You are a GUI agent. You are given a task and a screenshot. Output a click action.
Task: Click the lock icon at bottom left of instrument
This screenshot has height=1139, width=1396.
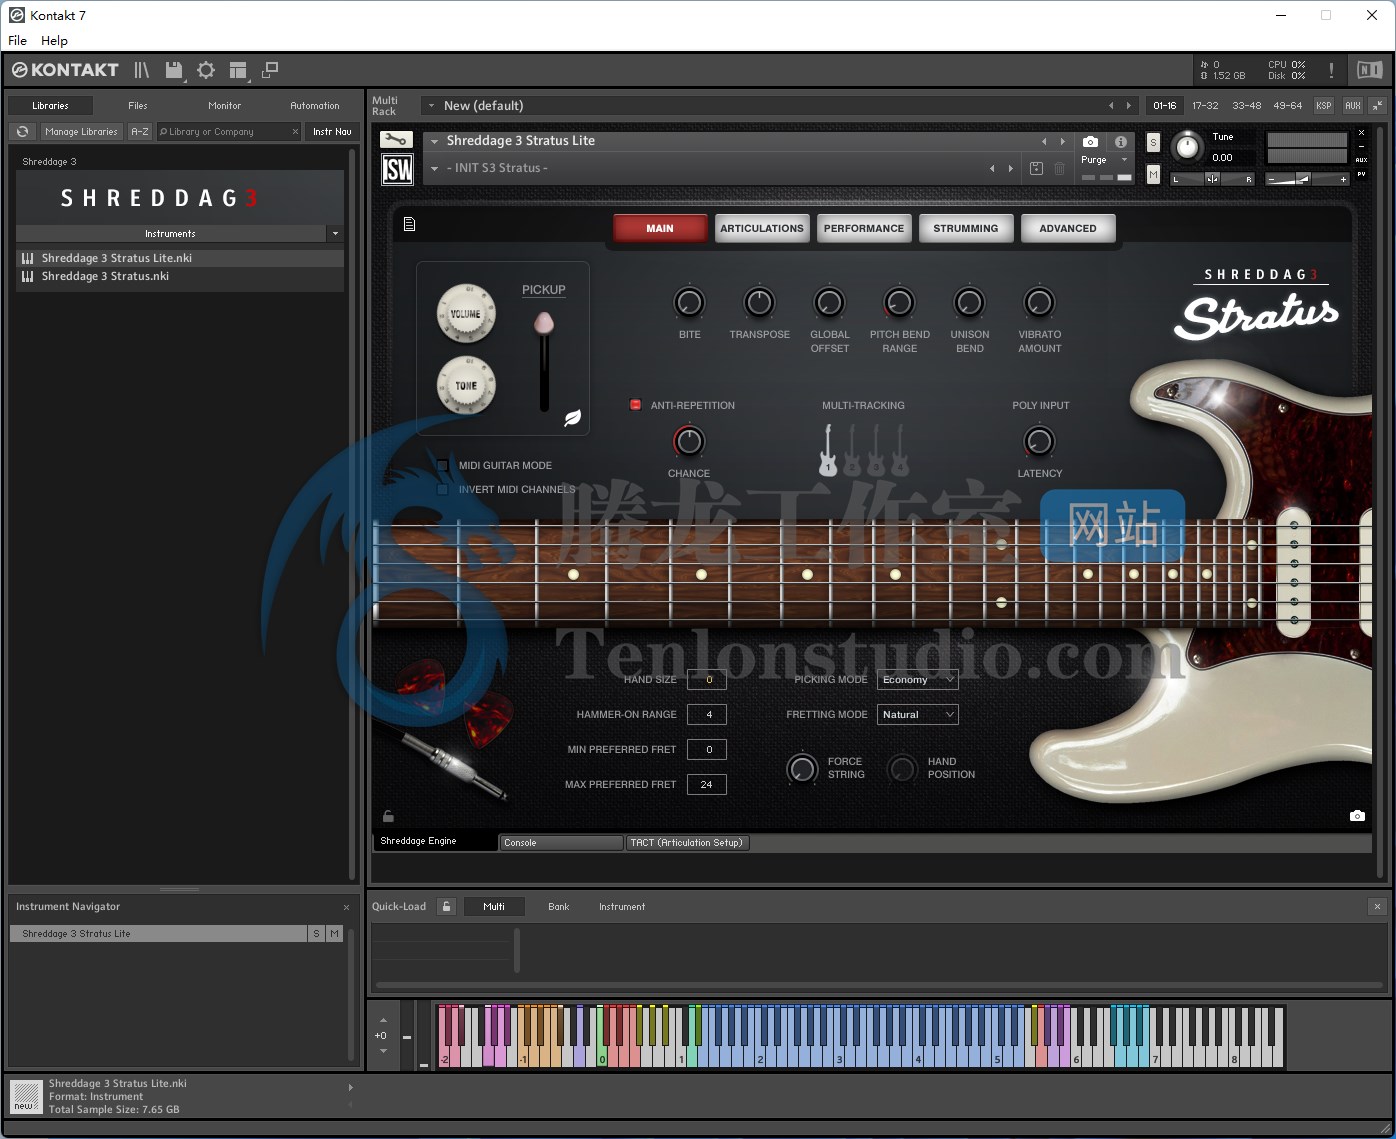pyautogui.click(x=388, y=816)
